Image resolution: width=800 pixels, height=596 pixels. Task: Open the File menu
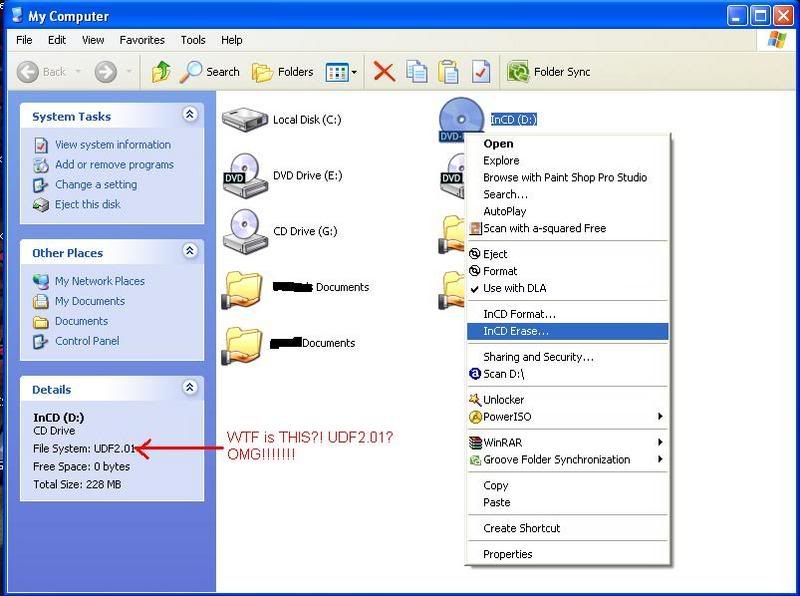24,40
